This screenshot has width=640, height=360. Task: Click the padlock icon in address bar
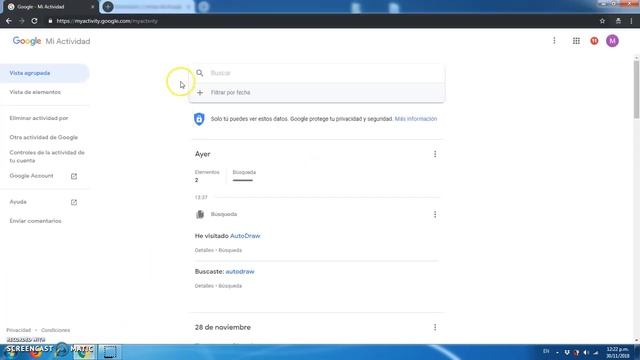point(50,21)
